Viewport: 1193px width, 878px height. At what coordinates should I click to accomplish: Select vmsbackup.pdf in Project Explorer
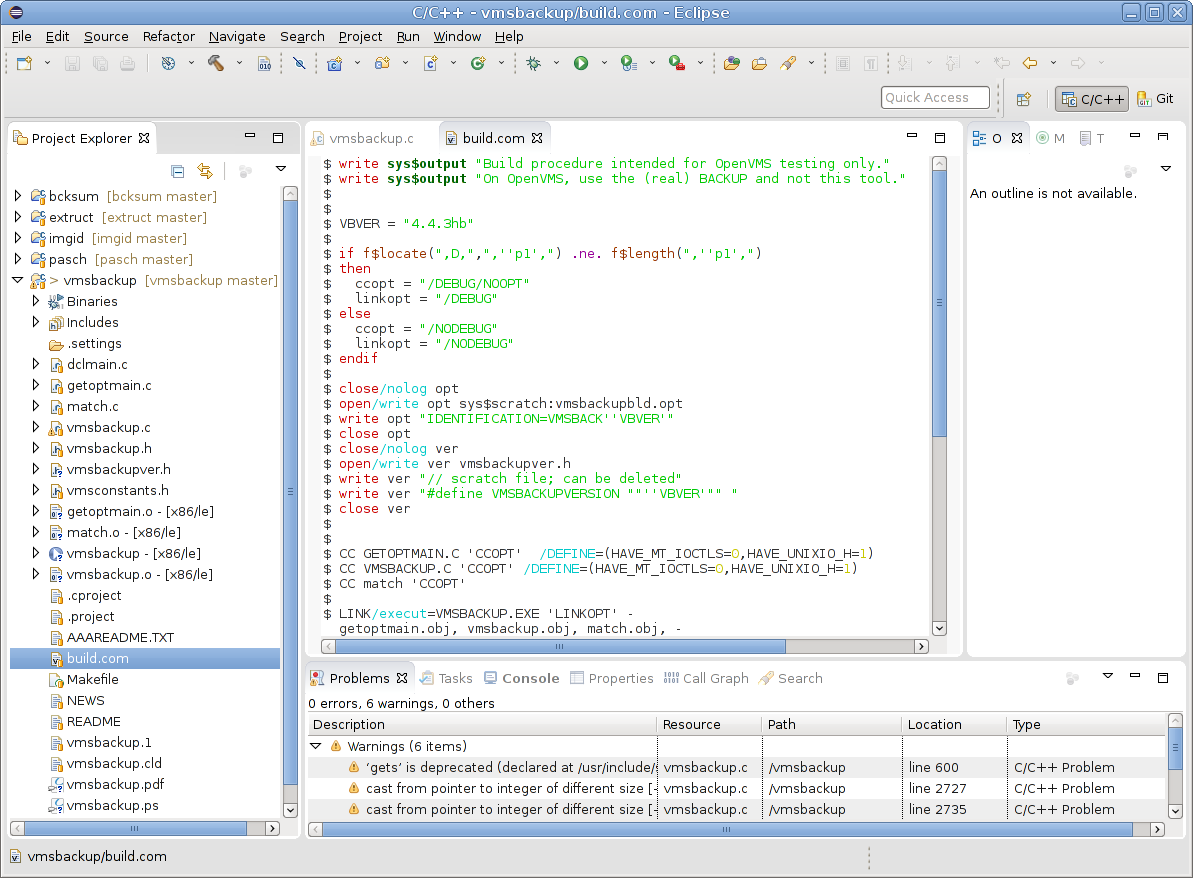pyautogui.click(x=115, y=784)
